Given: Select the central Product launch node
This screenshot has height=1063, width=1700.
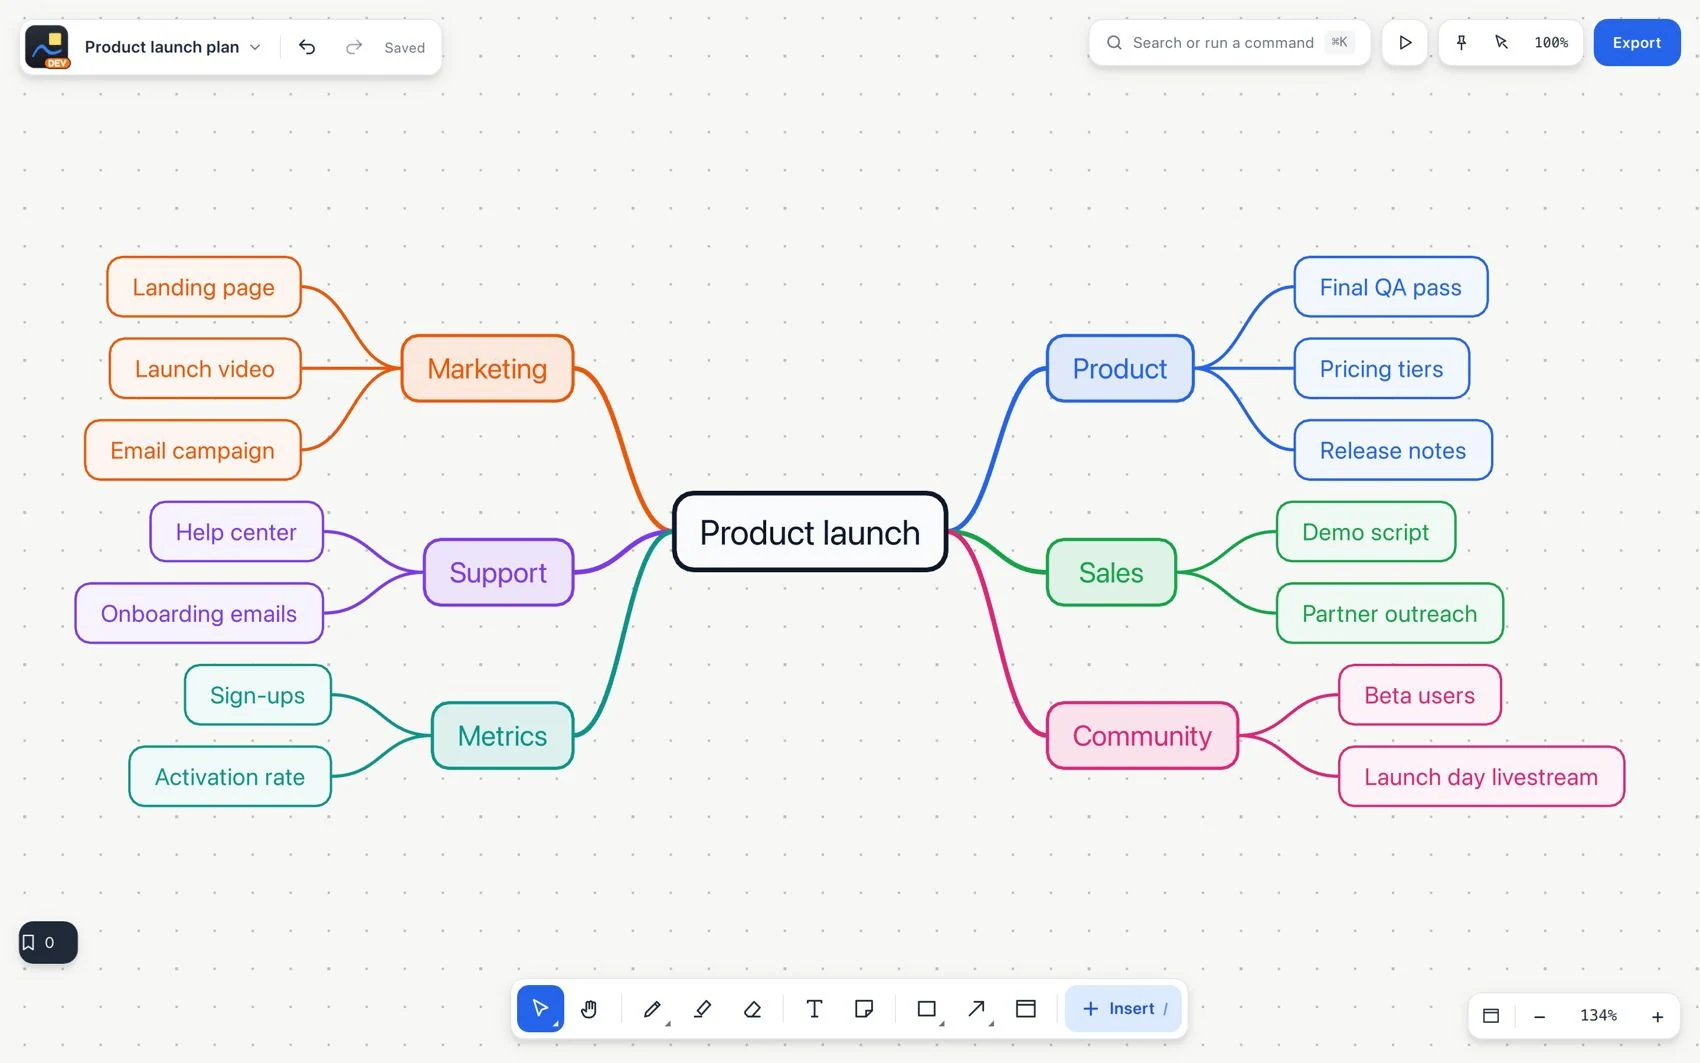Looking at the screenshot, I should pyautogui.click(x=810, y=532).
